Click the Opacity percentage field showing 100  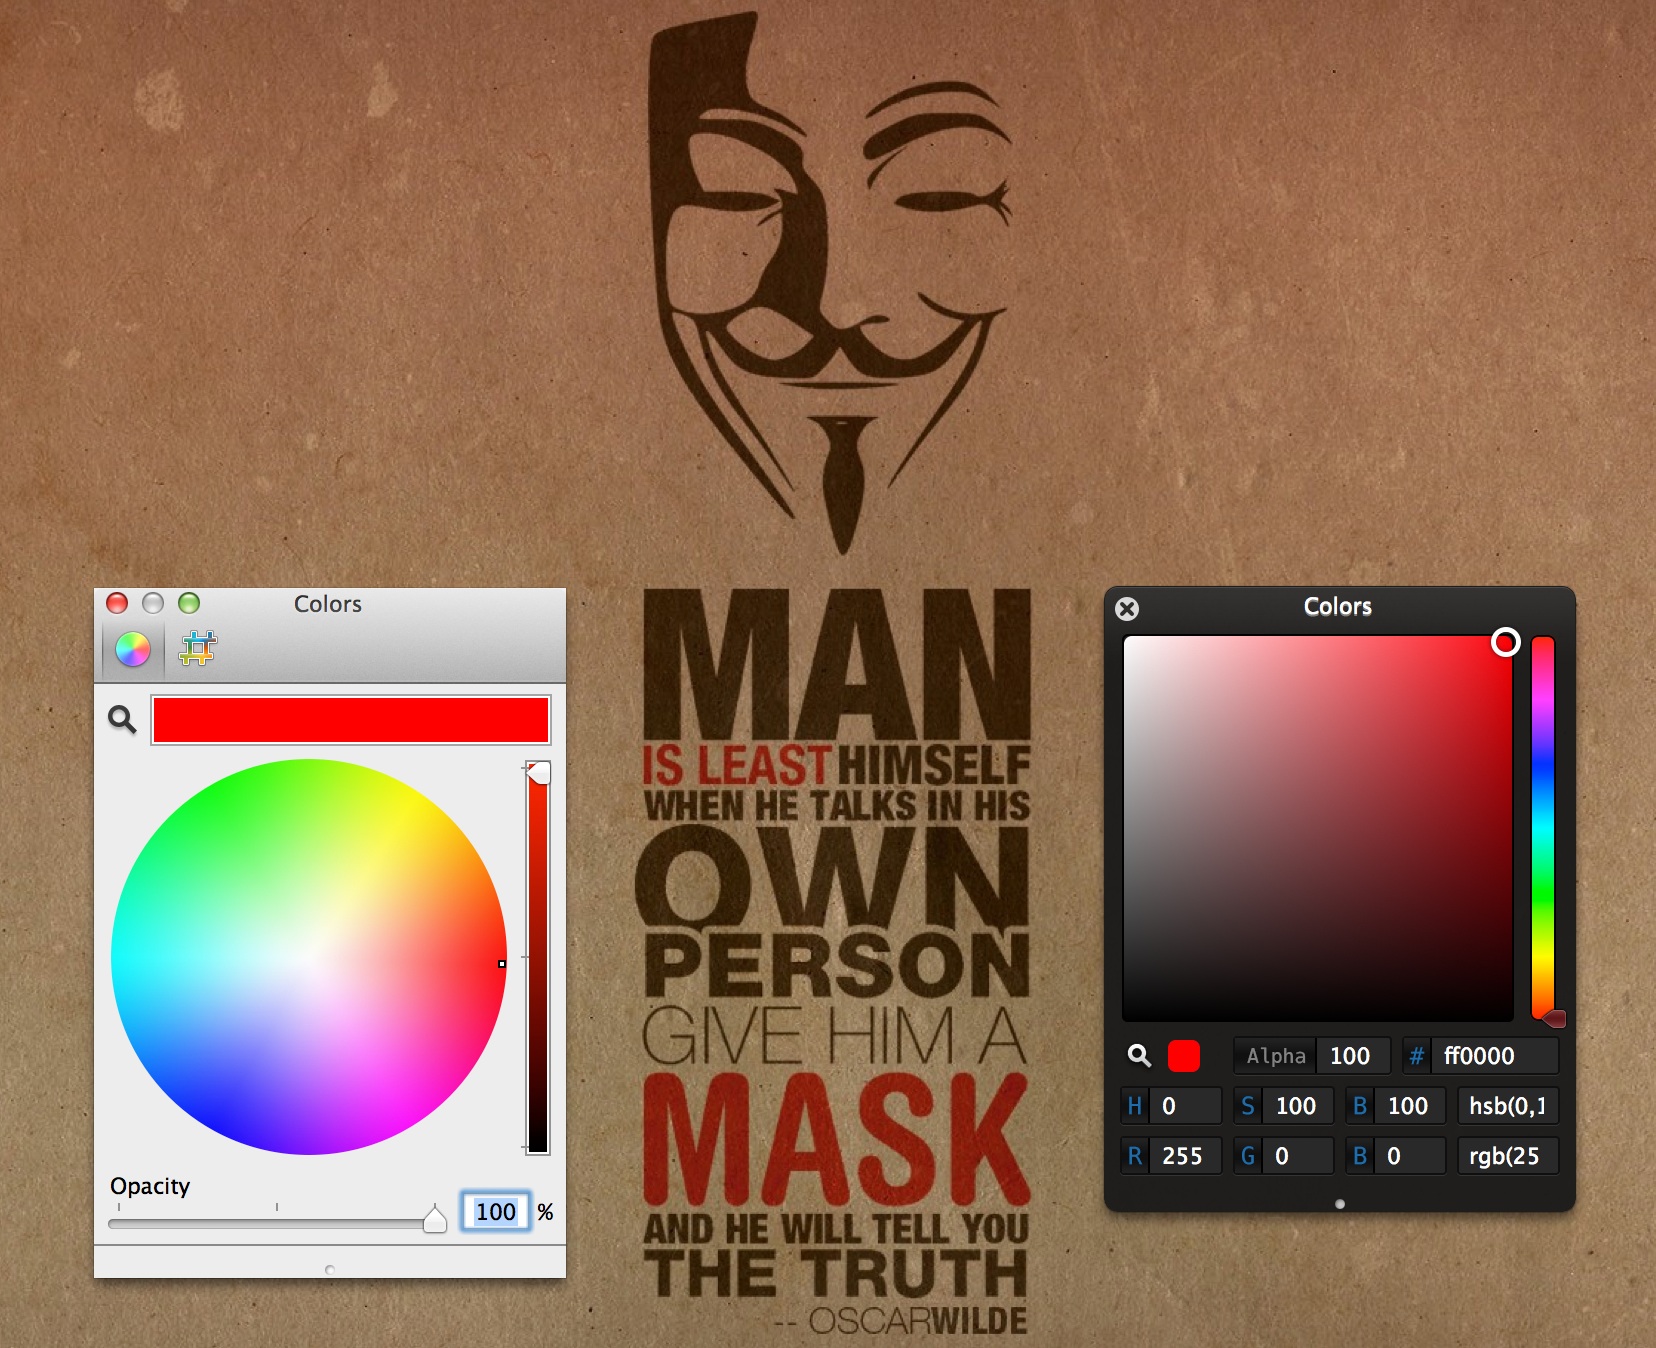(496, 1212)
